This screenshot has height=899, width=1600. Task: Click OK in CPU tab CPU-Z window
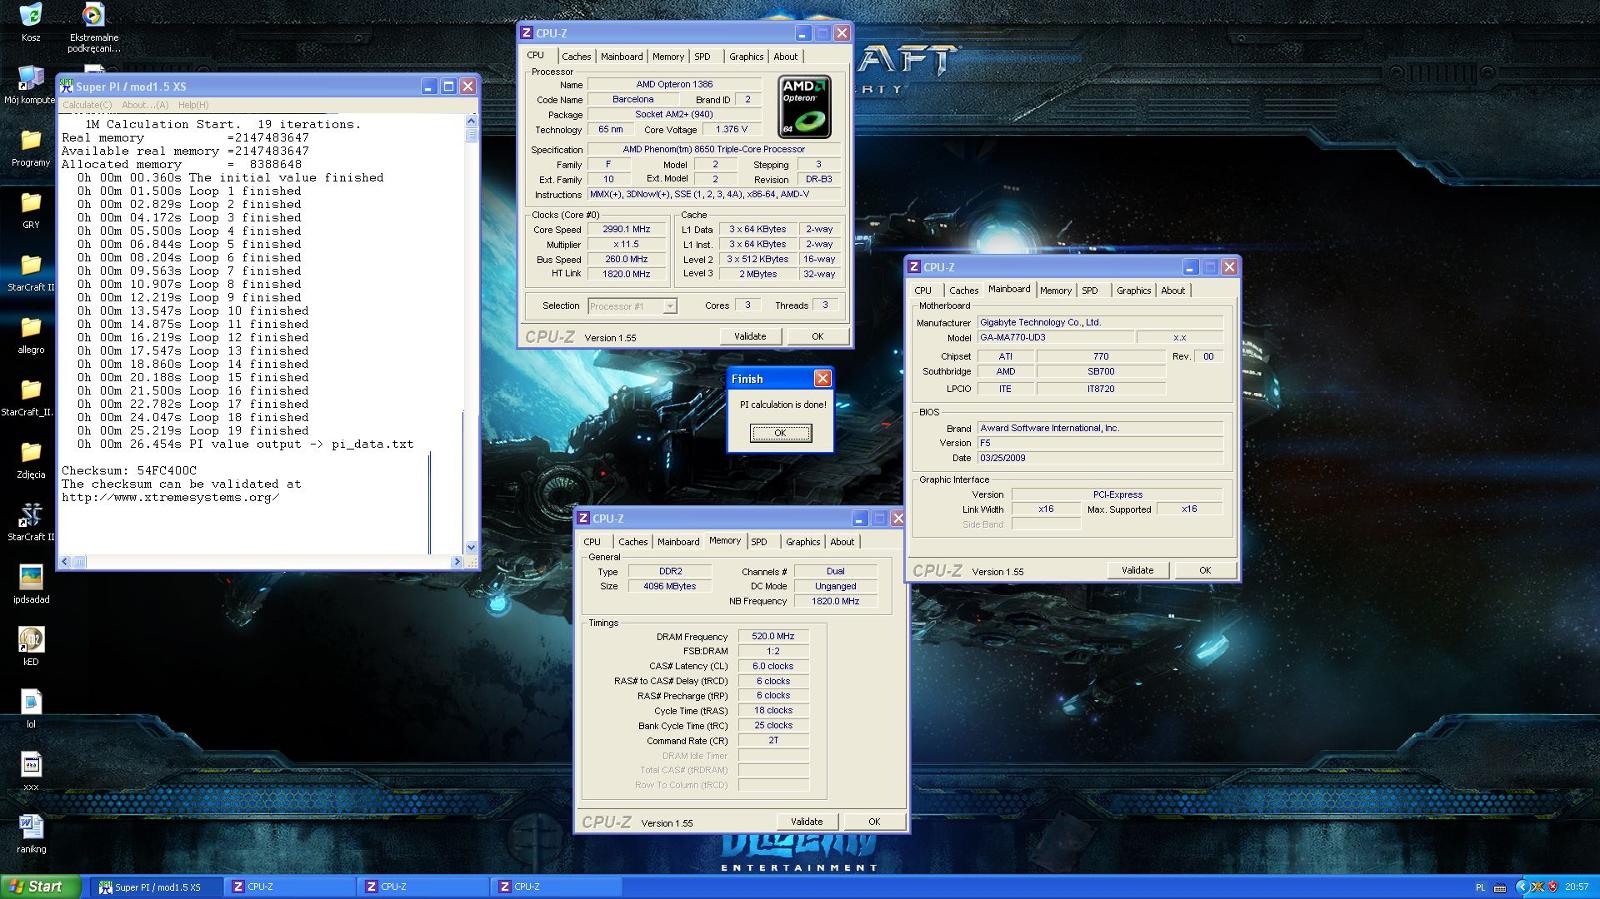click(817, 337)
